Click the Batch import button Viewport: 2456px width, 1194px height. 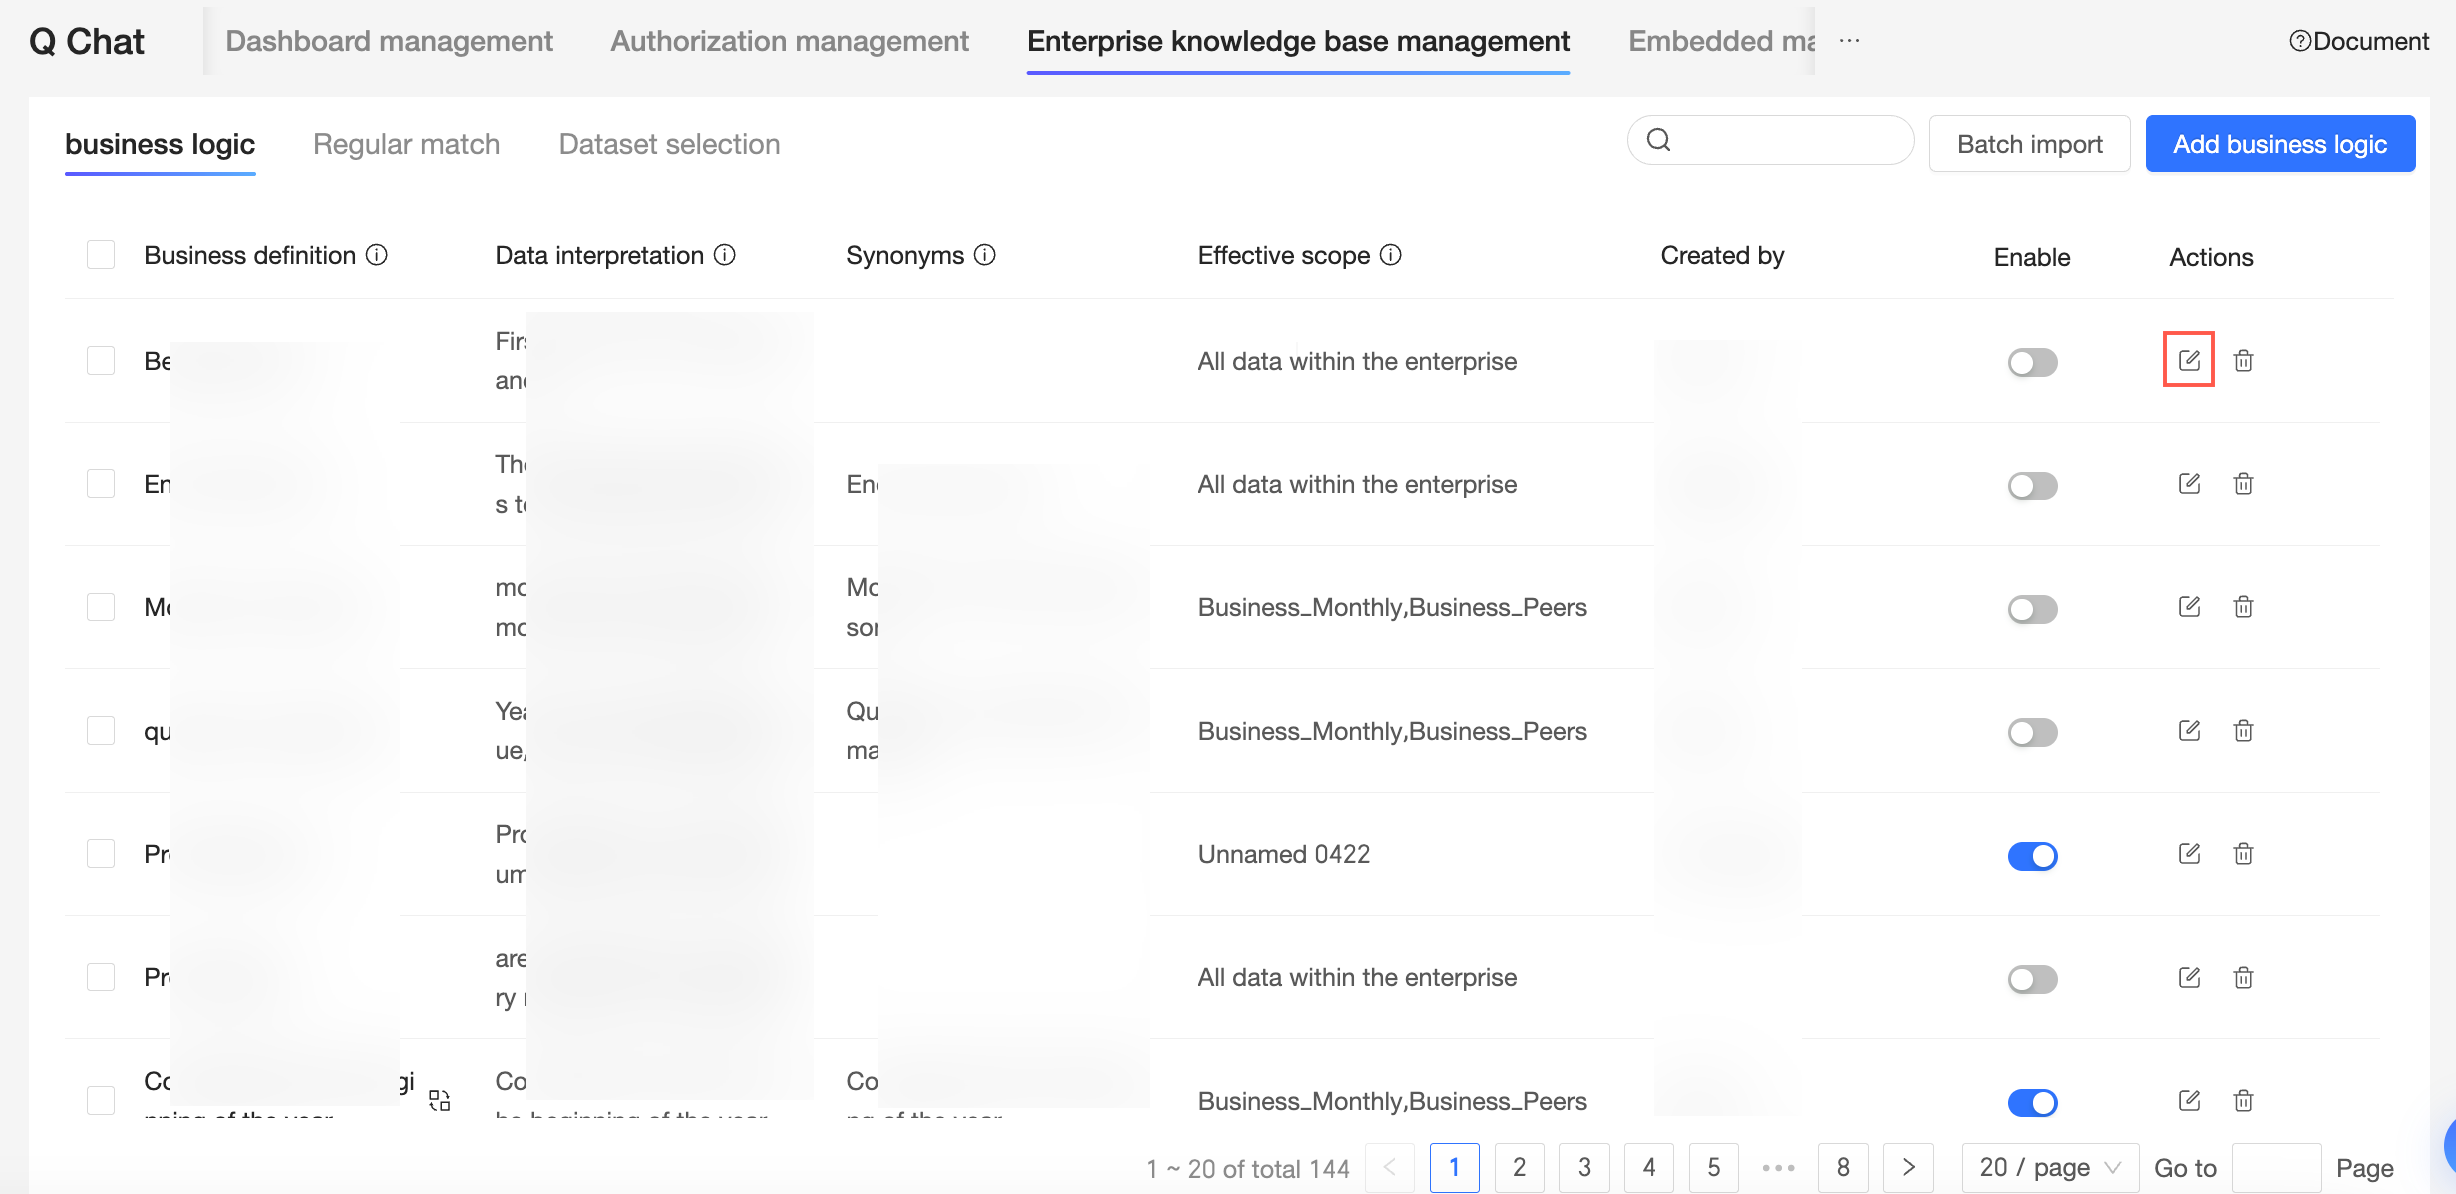click(x=2029, y=144)
